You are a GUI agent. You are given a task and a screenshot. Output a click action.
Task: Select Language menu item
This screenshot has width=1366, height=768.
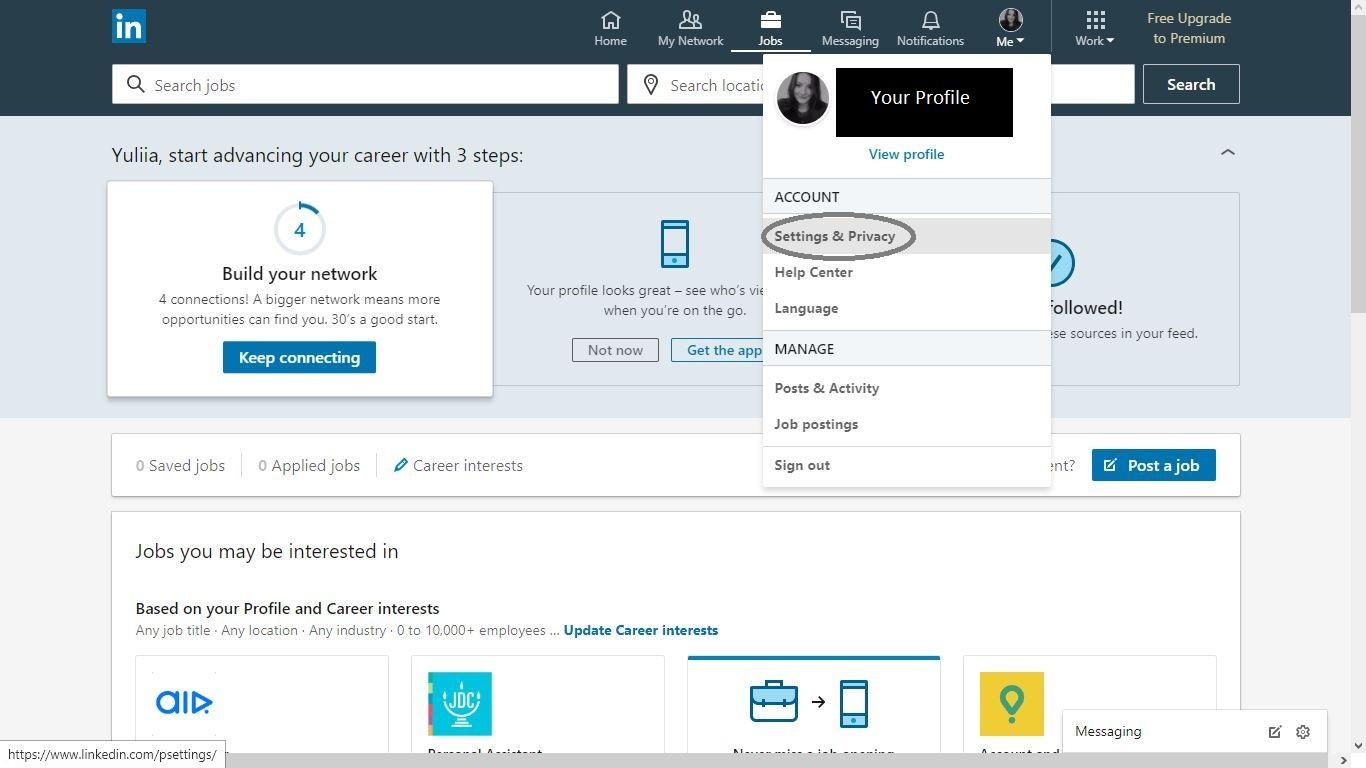click(x=806, y=308)
